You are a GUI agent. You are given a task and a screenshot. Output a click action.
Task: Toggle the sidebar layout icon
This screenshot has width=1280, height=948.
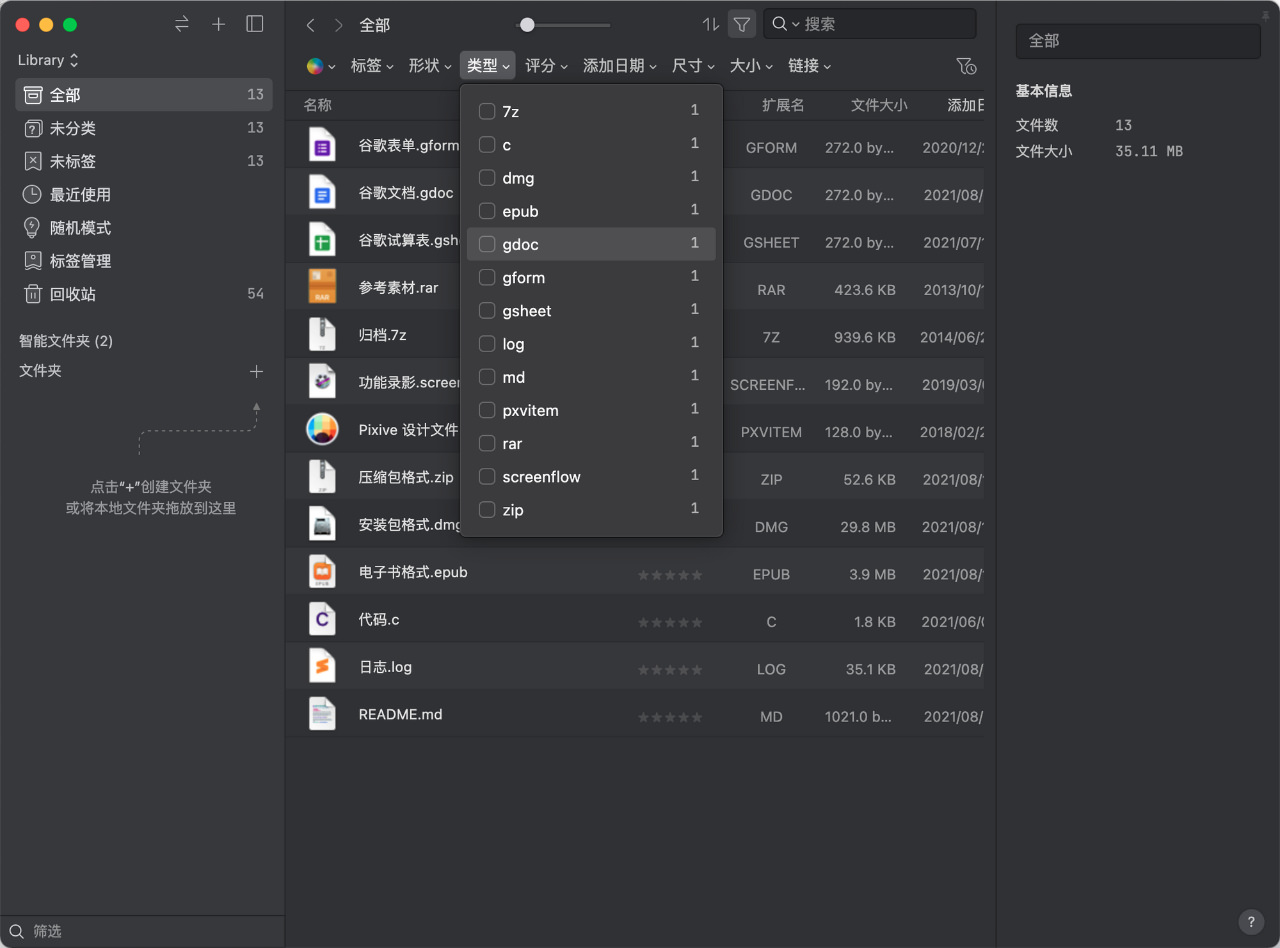click(255, 24)
